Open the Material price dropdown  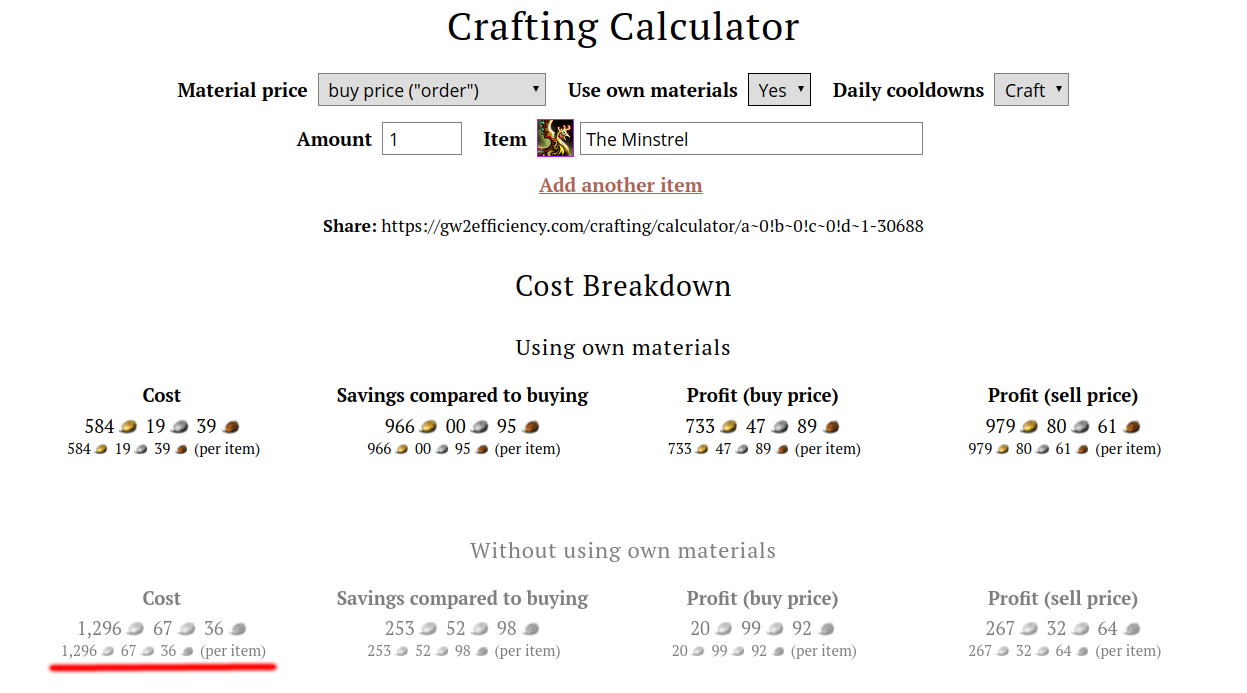(x=431, y=89)
